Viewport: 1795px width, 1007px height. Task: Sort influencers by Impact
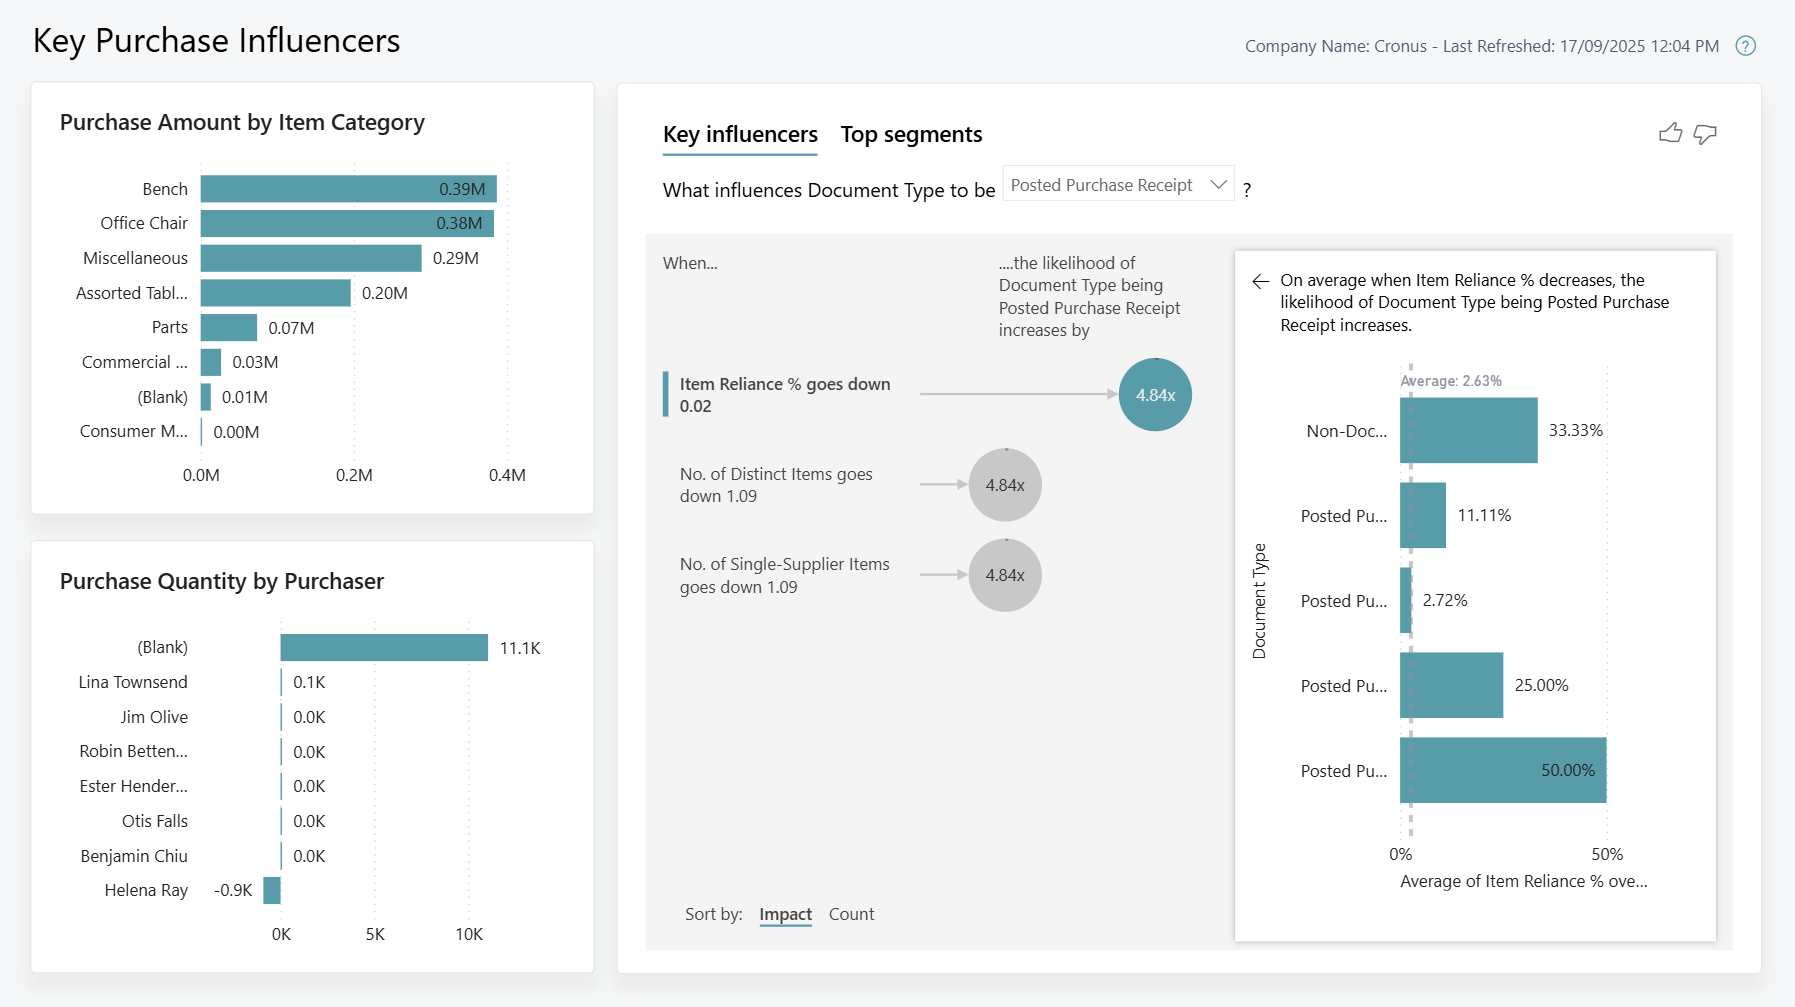[785, 913]
